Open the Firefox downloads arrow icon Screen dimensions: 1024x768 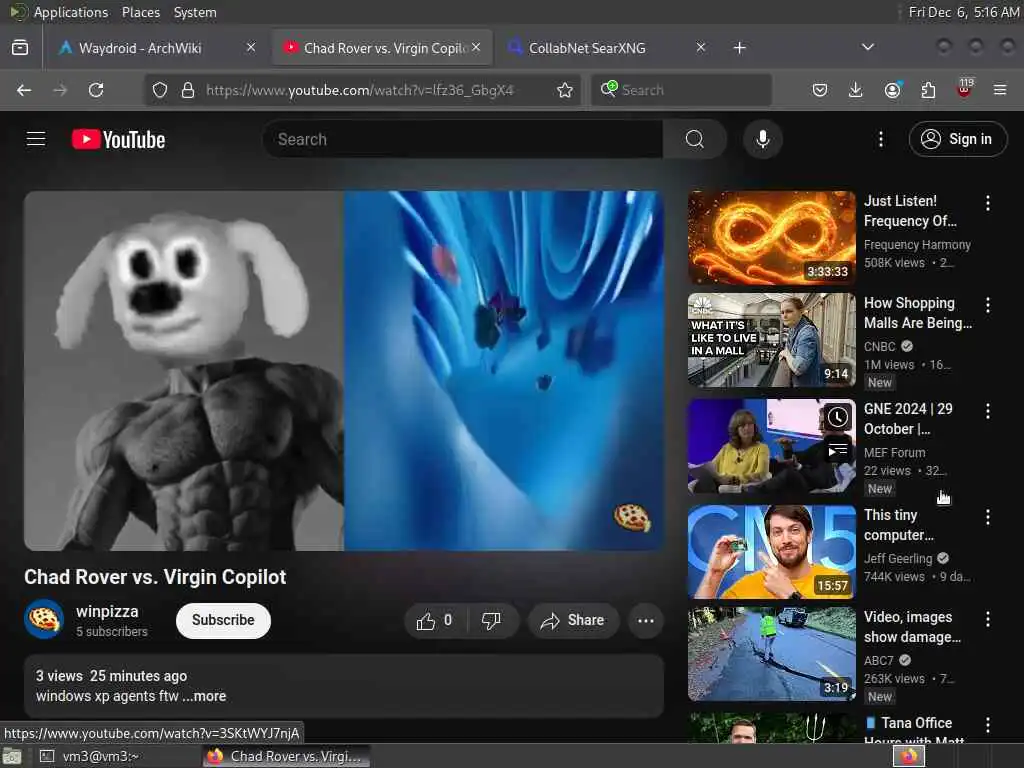pyautogui.click(x=856, y=90)
